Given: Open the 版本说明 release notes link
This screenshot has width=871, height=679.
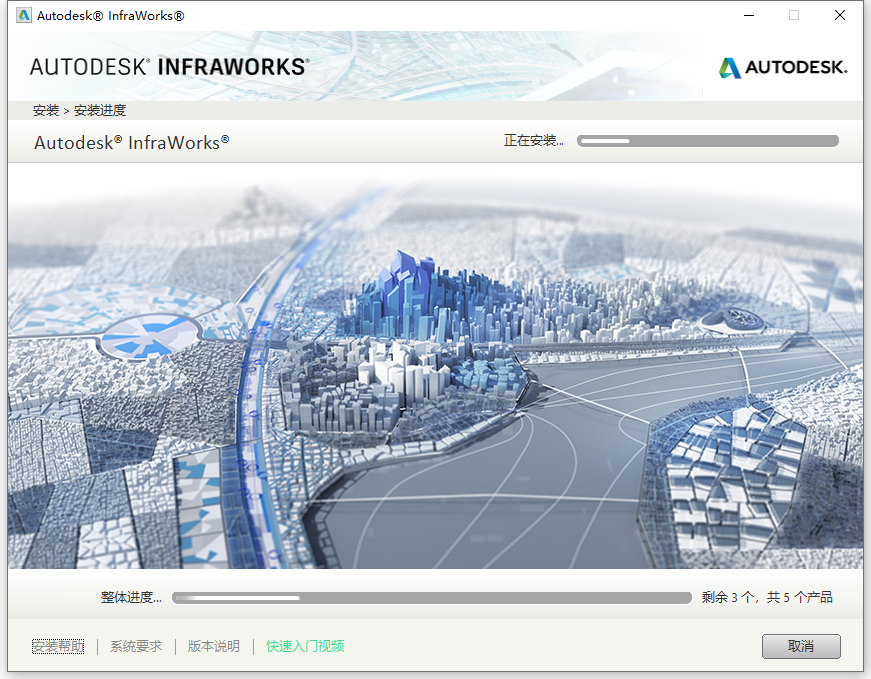Looking at the screenshot, I should [x=214, y=646].
